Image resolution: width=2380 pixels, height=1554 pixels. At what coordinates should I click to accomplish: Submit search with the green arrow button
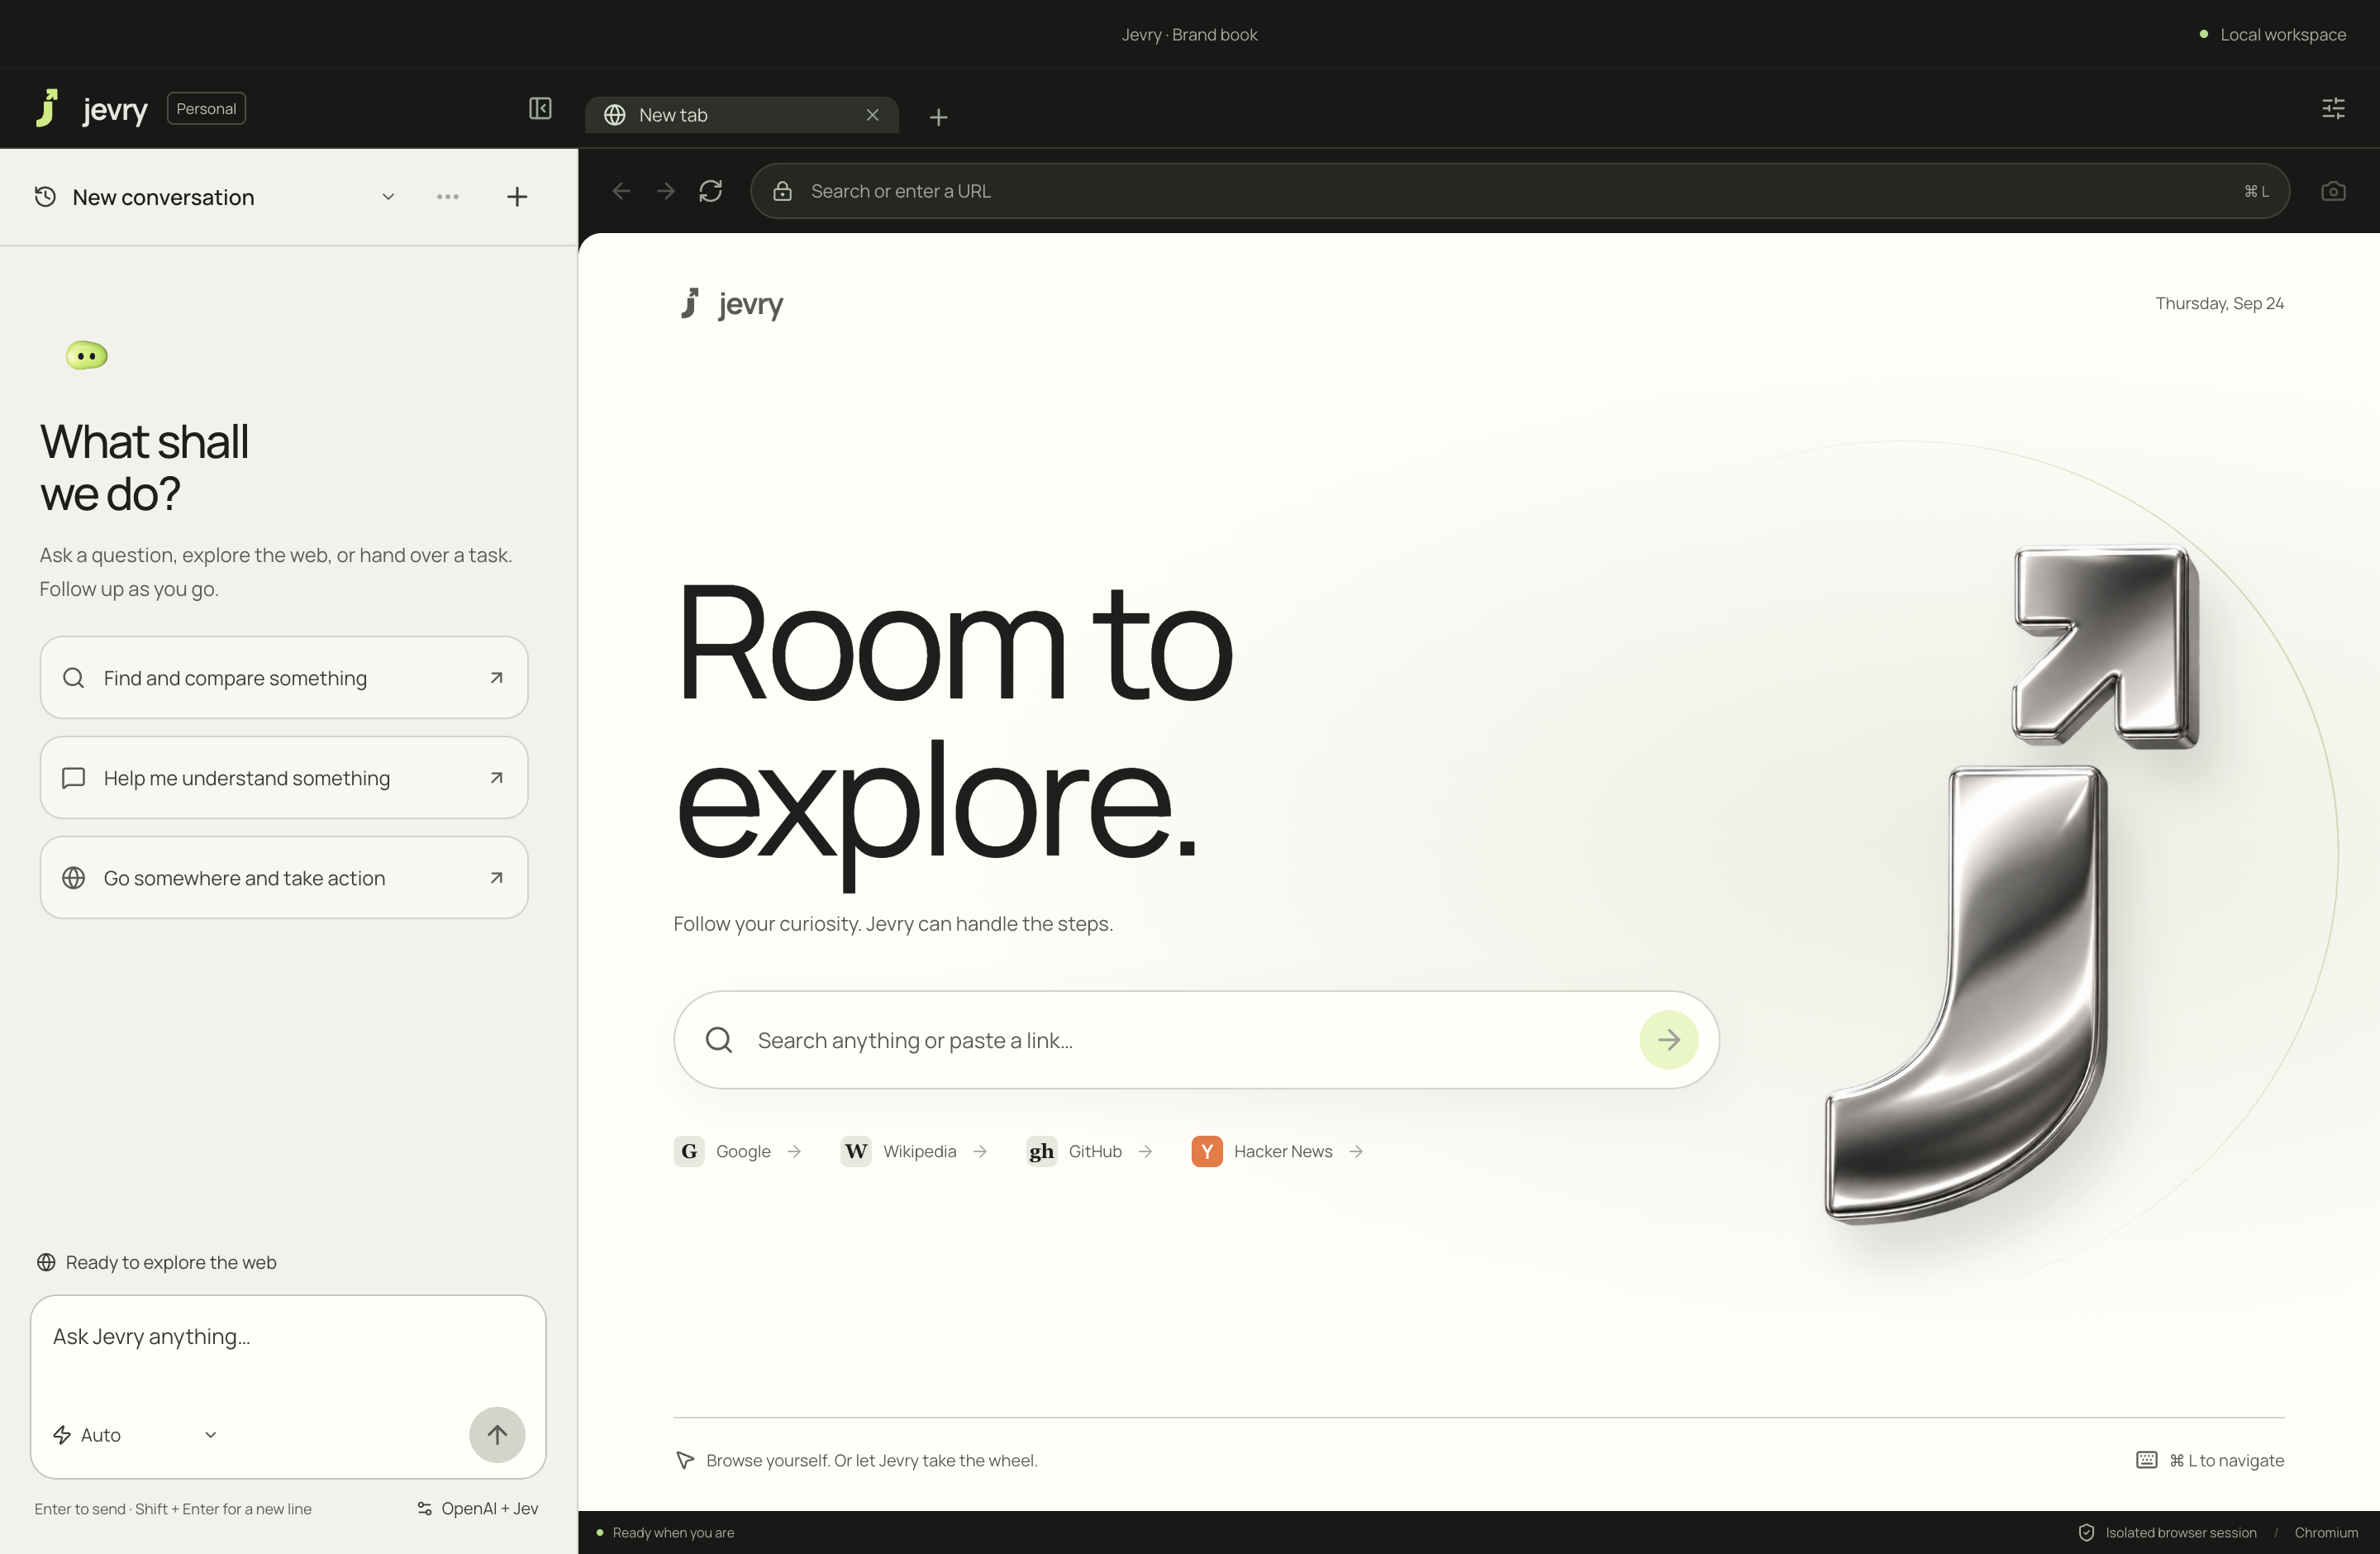click(1669, 1040)
